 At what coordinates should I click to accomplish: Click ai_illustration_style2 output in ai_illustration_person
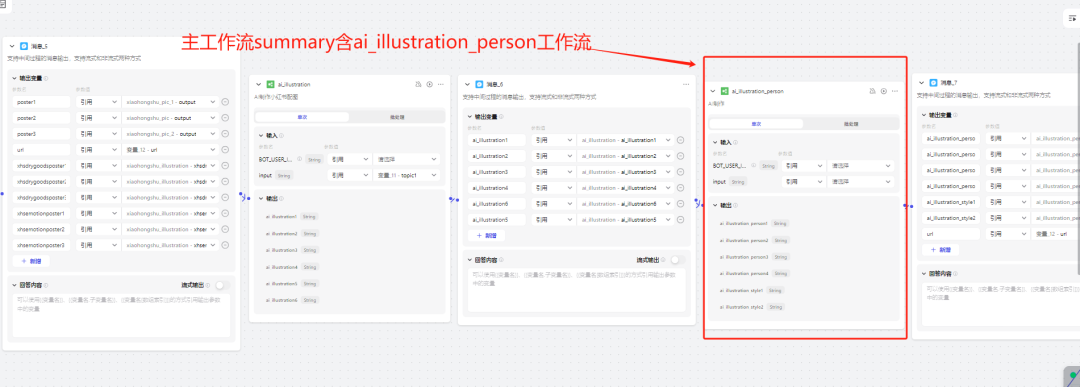pyautogui.click(x=742, y=306)
